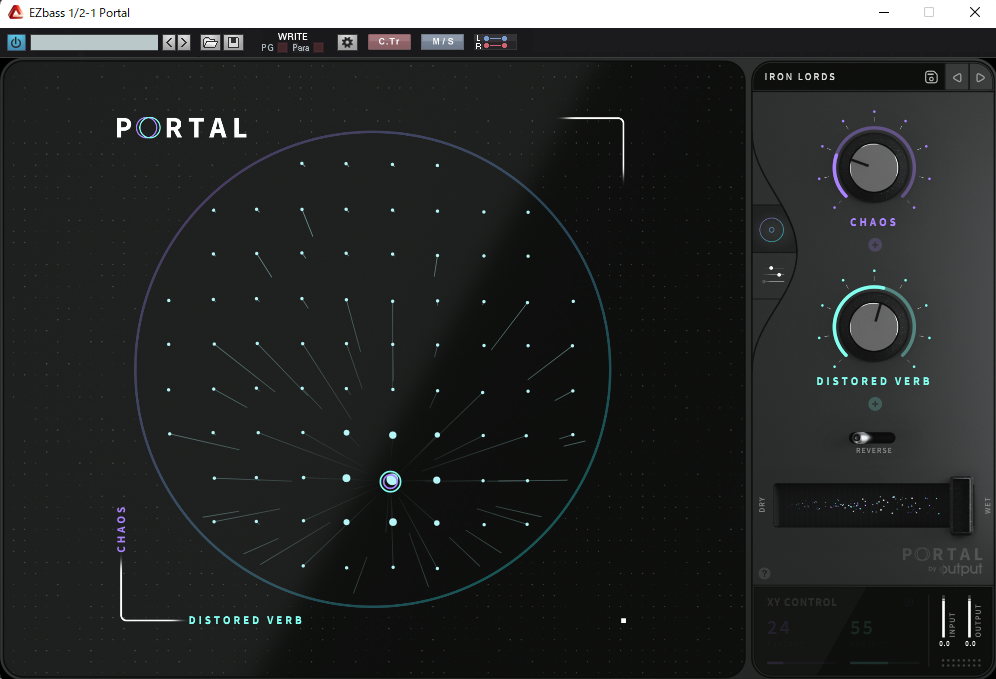Click the small white square marker

pyautogui.click(x=624, y=621)
